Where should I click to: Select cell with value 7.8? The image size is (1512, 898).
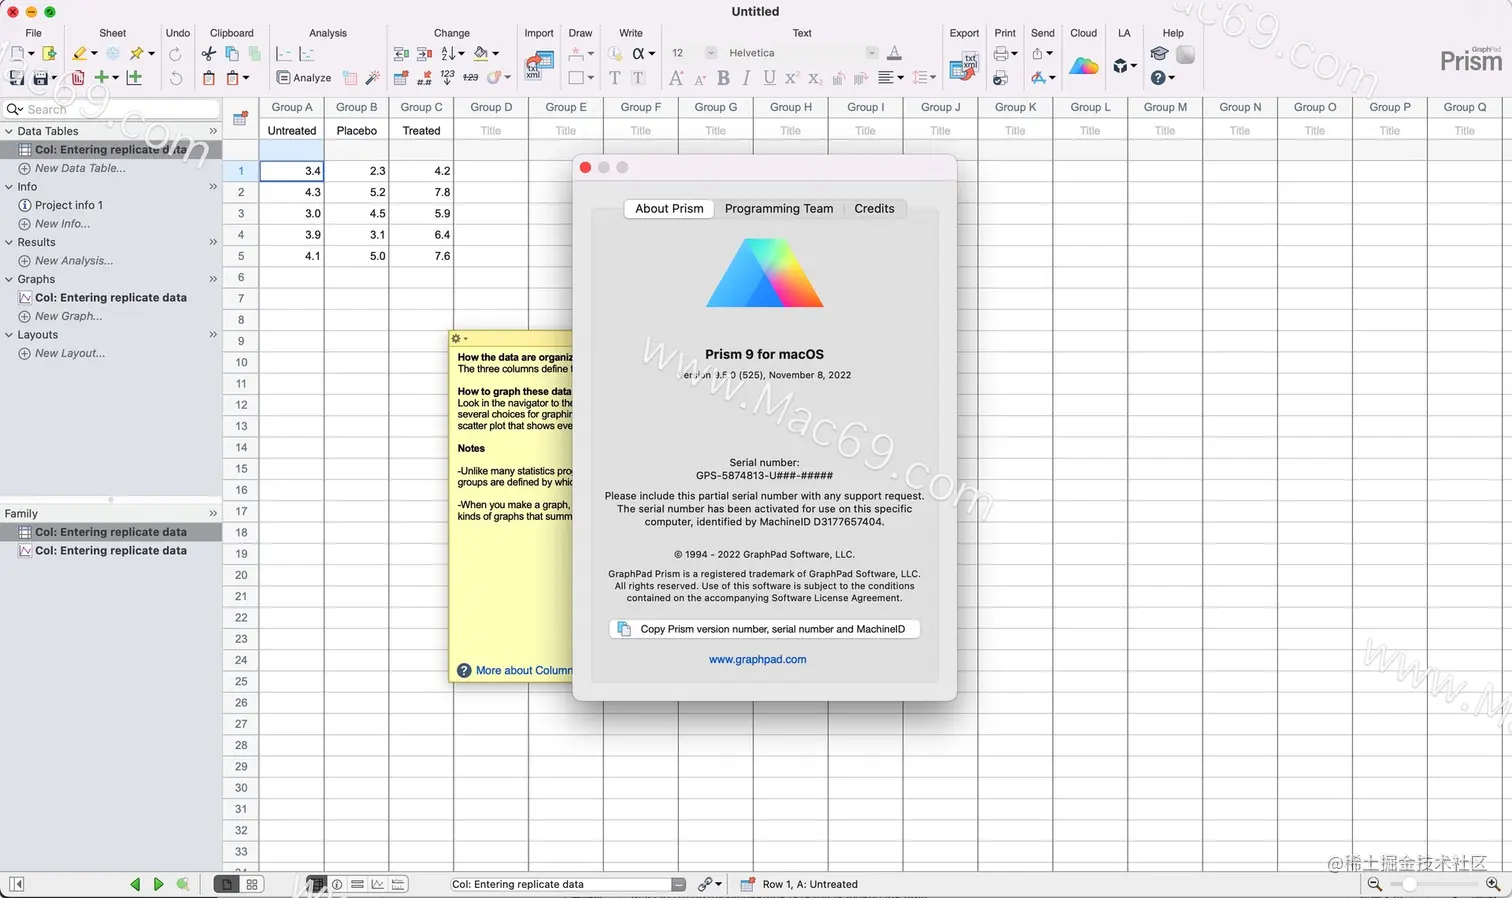421,192
